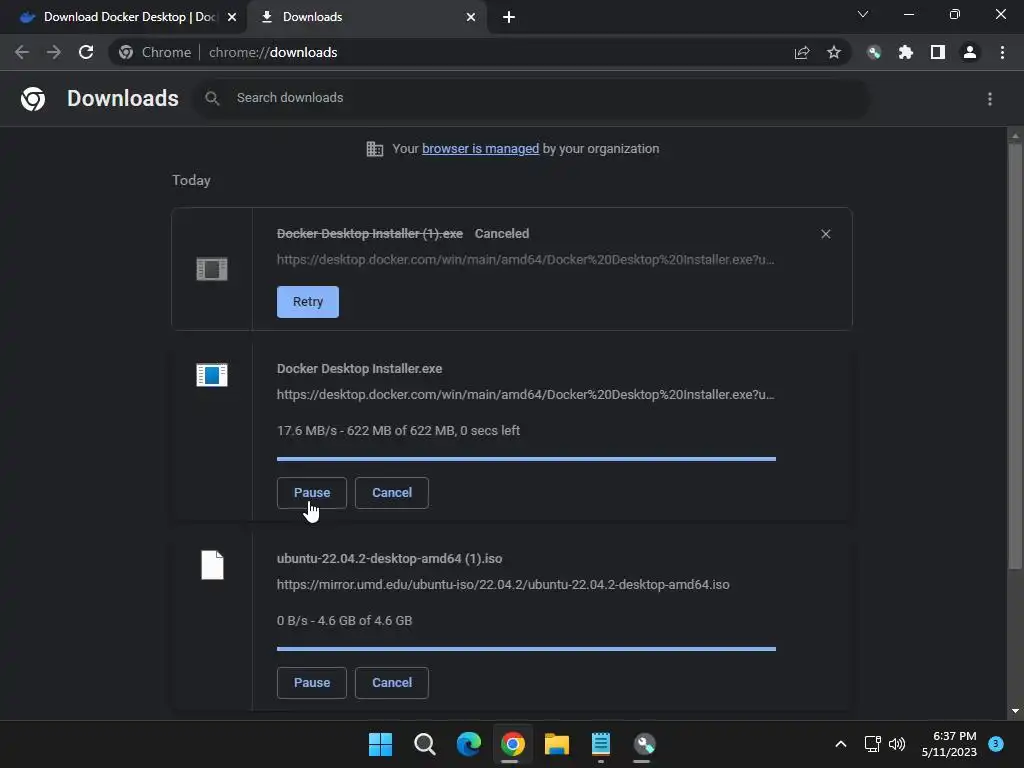
Task: Open the Extensions puzzle icon
Action: click(x=906, y=52)
